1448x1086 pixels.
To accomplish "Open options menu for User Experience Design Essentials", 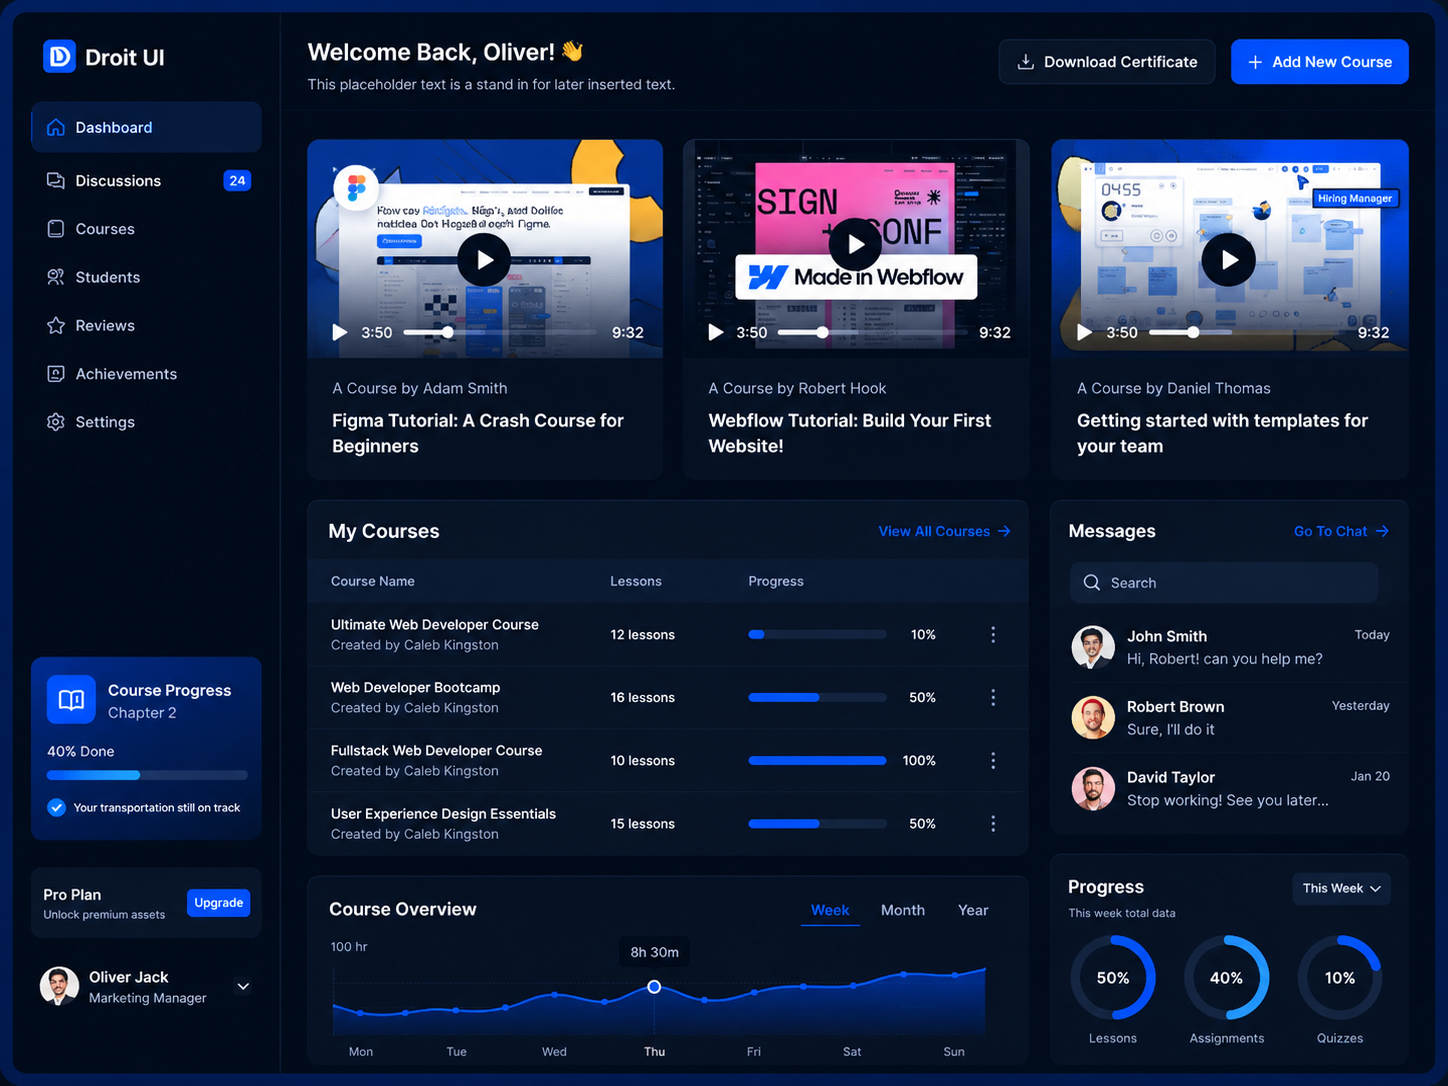I will click(993, 824).
